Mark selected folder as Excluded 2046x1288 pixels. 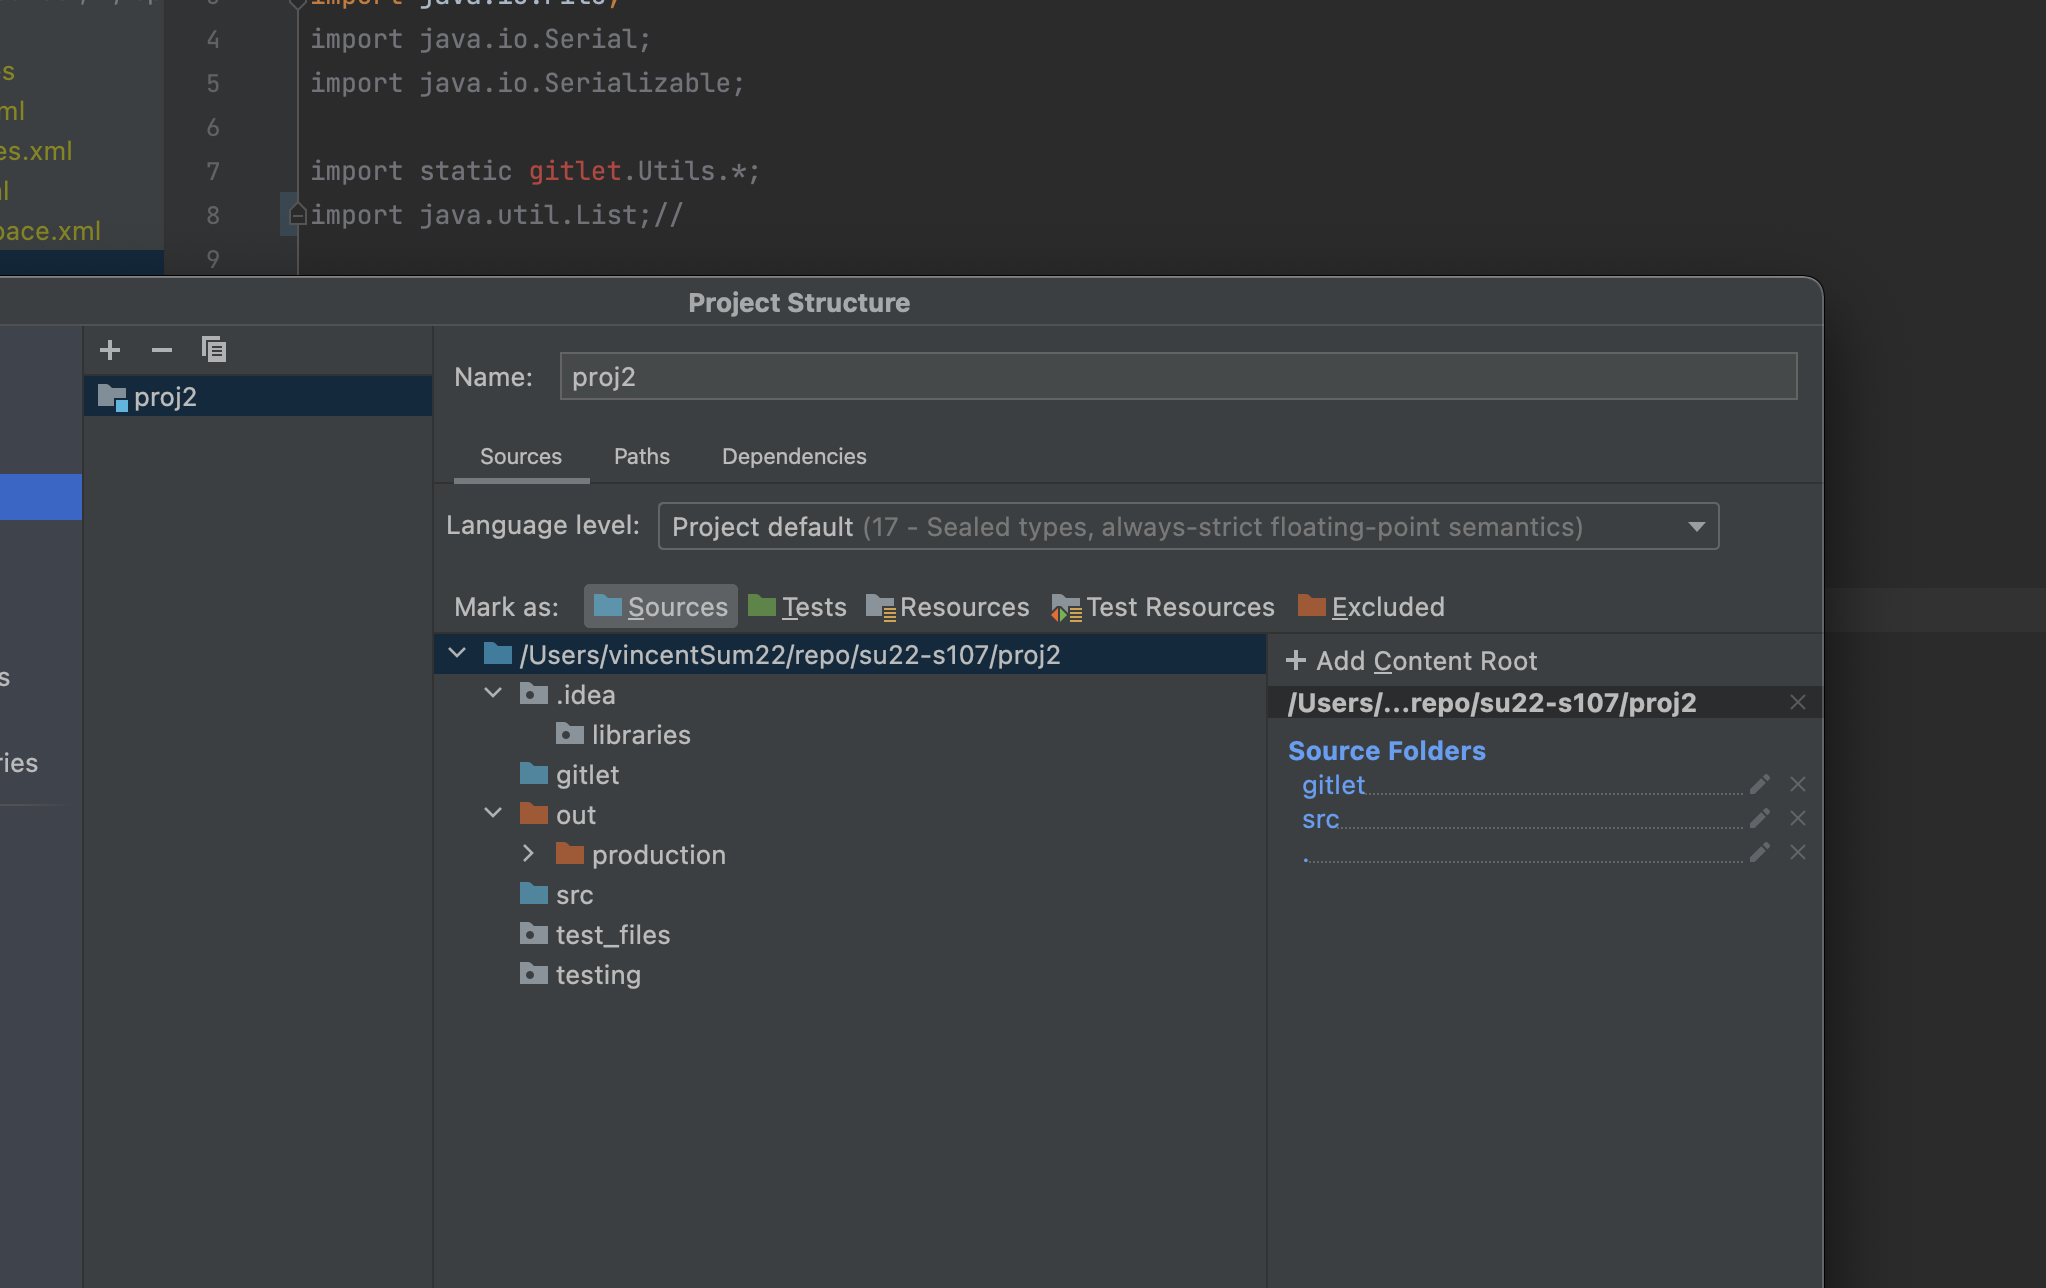tap(1371, 607)
